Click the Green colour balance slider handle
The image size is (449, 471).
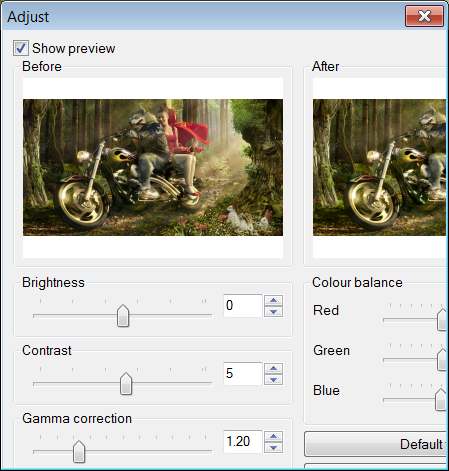pyautogui.click(x=443, y=359)
